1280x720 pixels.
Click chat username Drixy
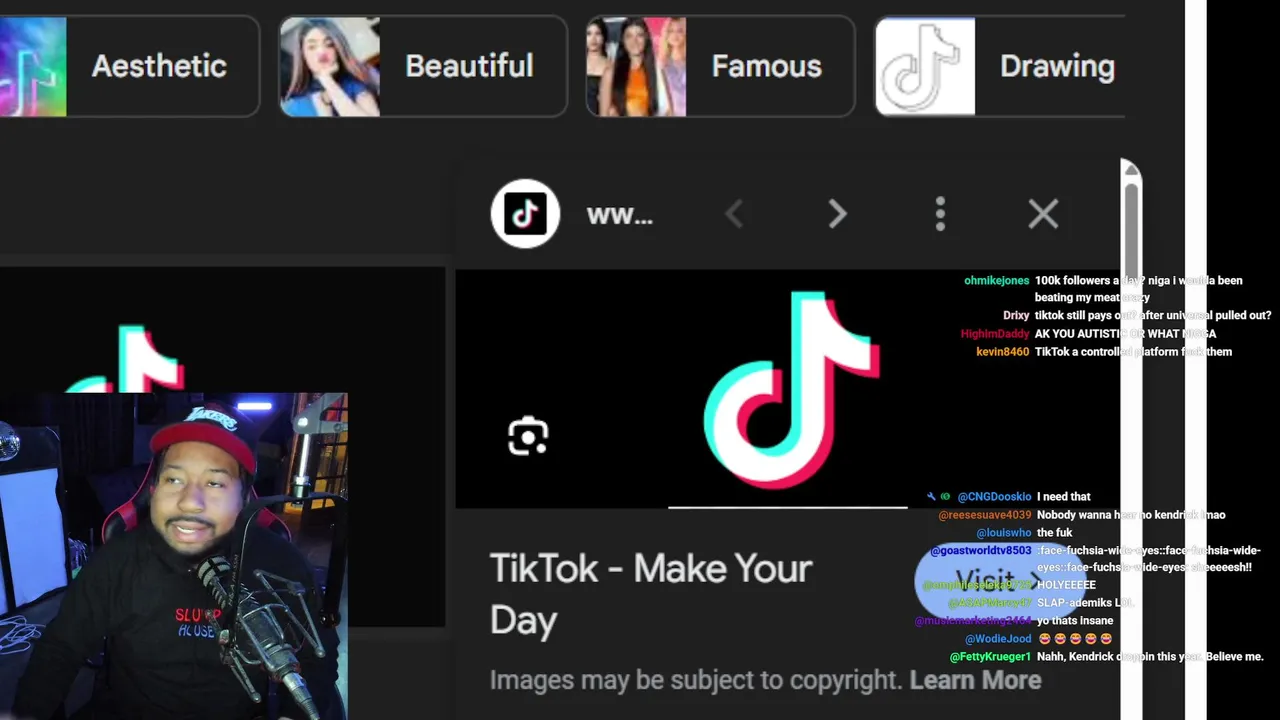[x=1016, y=316]
